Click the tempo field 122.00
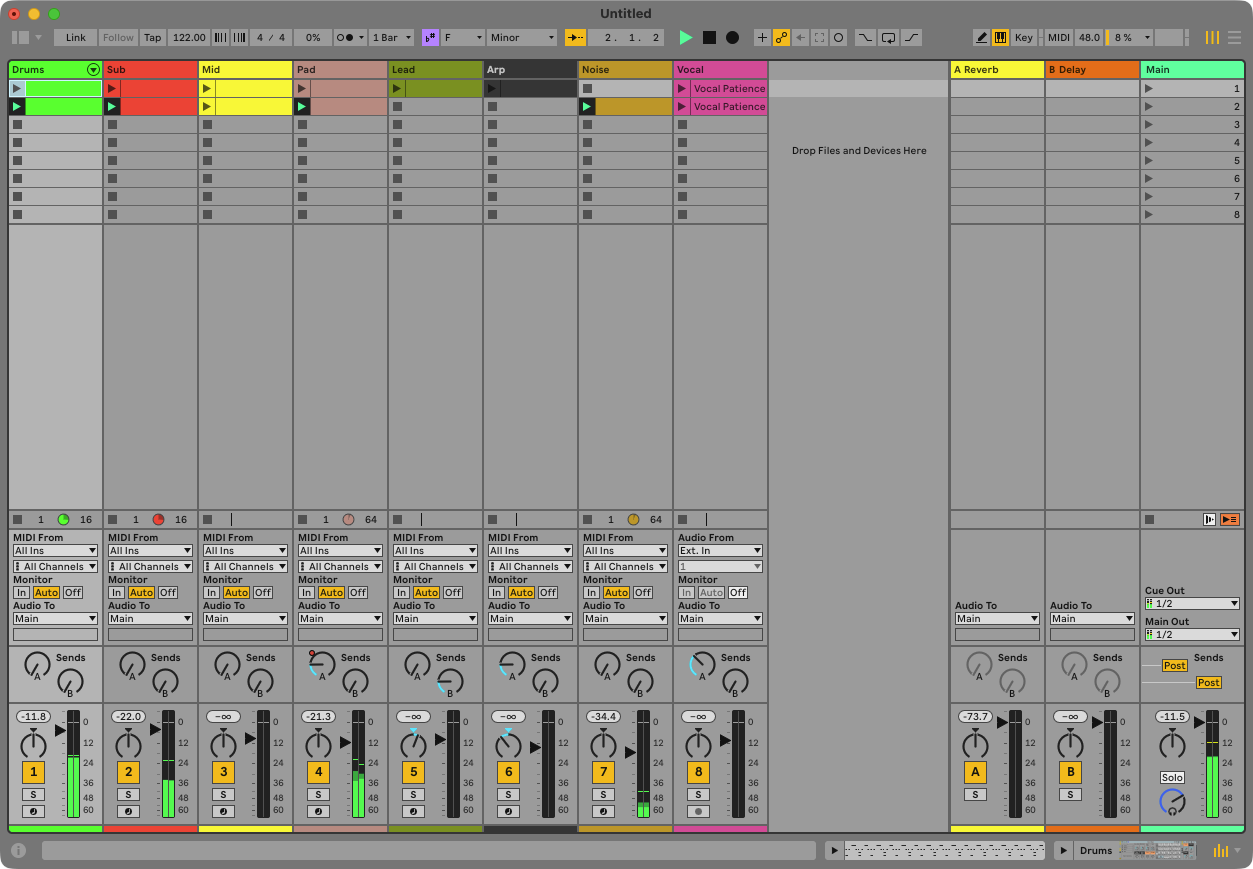This screenshot has width=1253, height=869. click(188, 37)
